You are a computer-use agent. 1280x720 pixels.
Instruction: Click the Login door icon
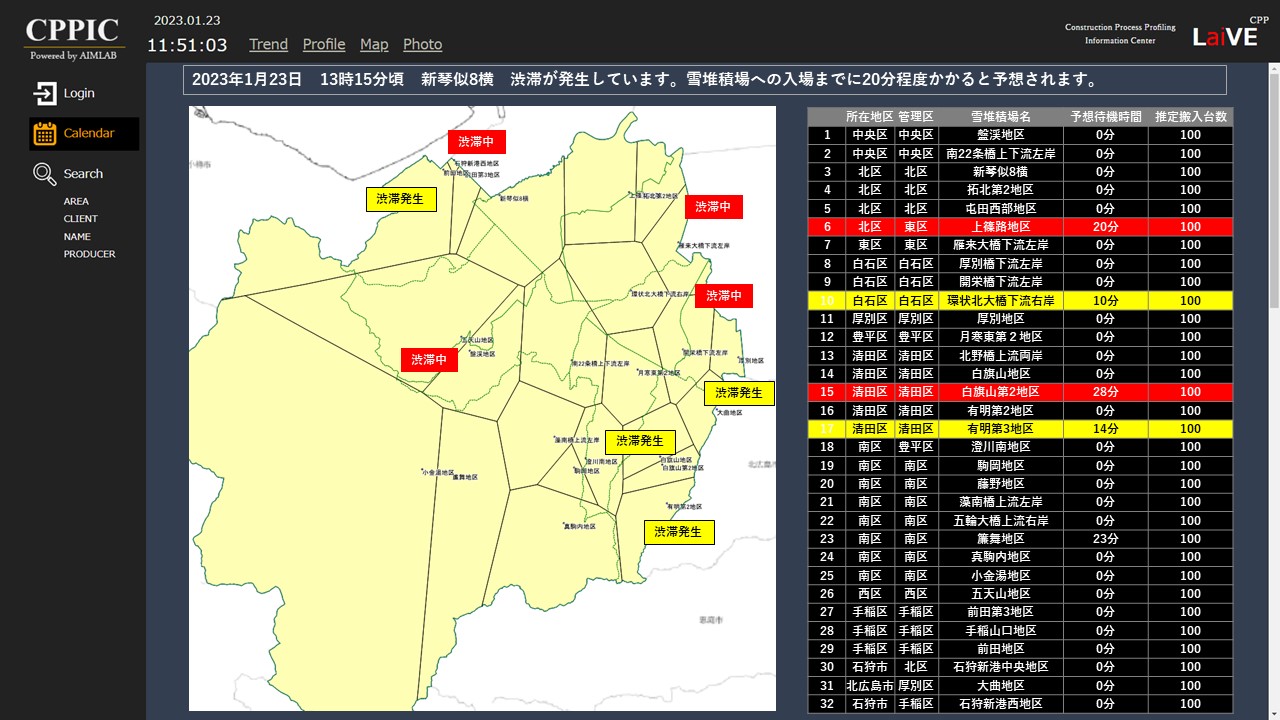coord(45,93)
